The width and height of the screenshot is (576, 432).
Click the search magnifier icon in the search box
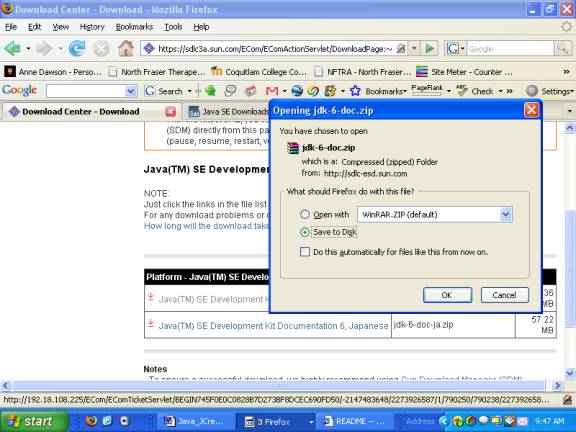pyautogui.click(x=562, y=48)
